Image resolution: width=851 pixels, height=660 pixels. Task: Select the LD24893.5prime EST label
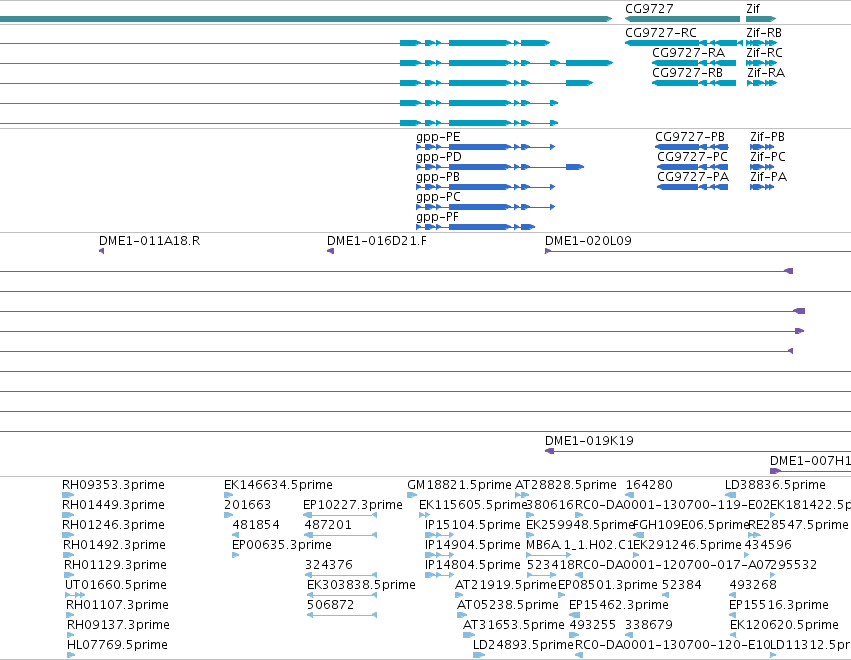(523, 645)
